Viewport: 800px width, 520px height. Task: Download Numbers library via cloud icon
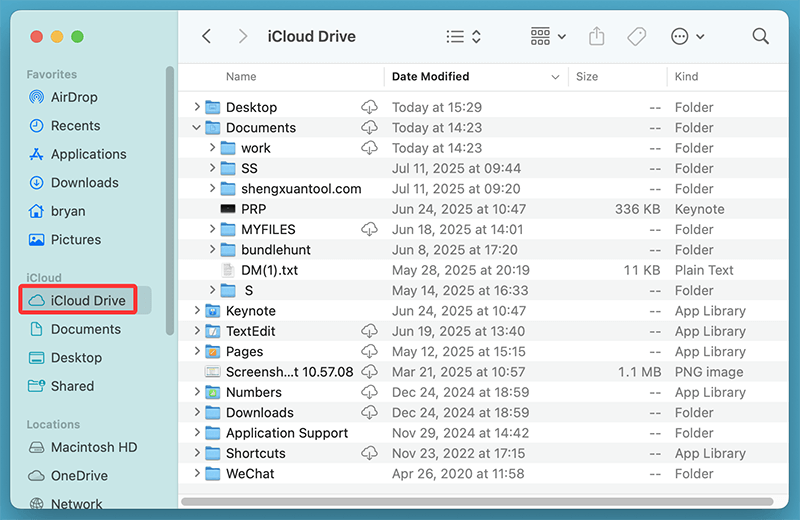[x=369, y=392]
